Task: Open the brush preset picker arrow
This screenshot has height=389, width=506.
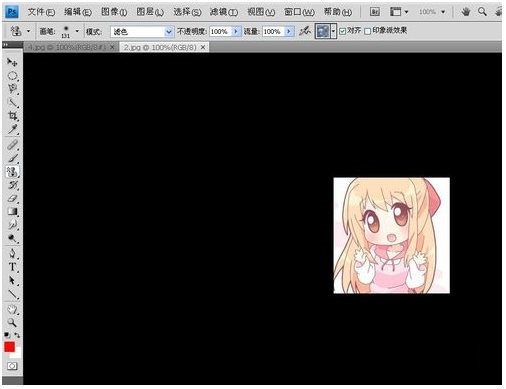Action: pyautogui.click(x=77, y=31)
